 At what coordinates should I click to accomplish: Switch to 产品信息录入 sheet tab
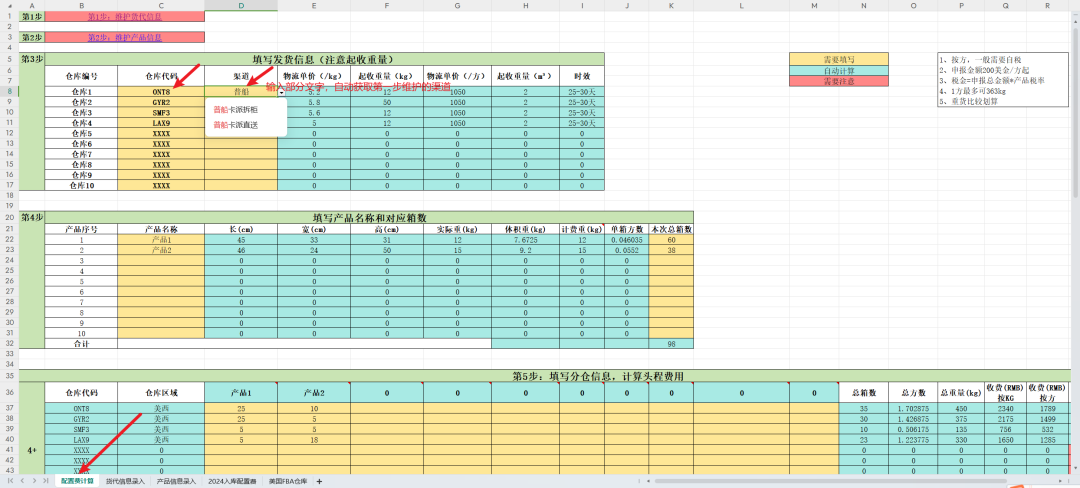point(176,480)
